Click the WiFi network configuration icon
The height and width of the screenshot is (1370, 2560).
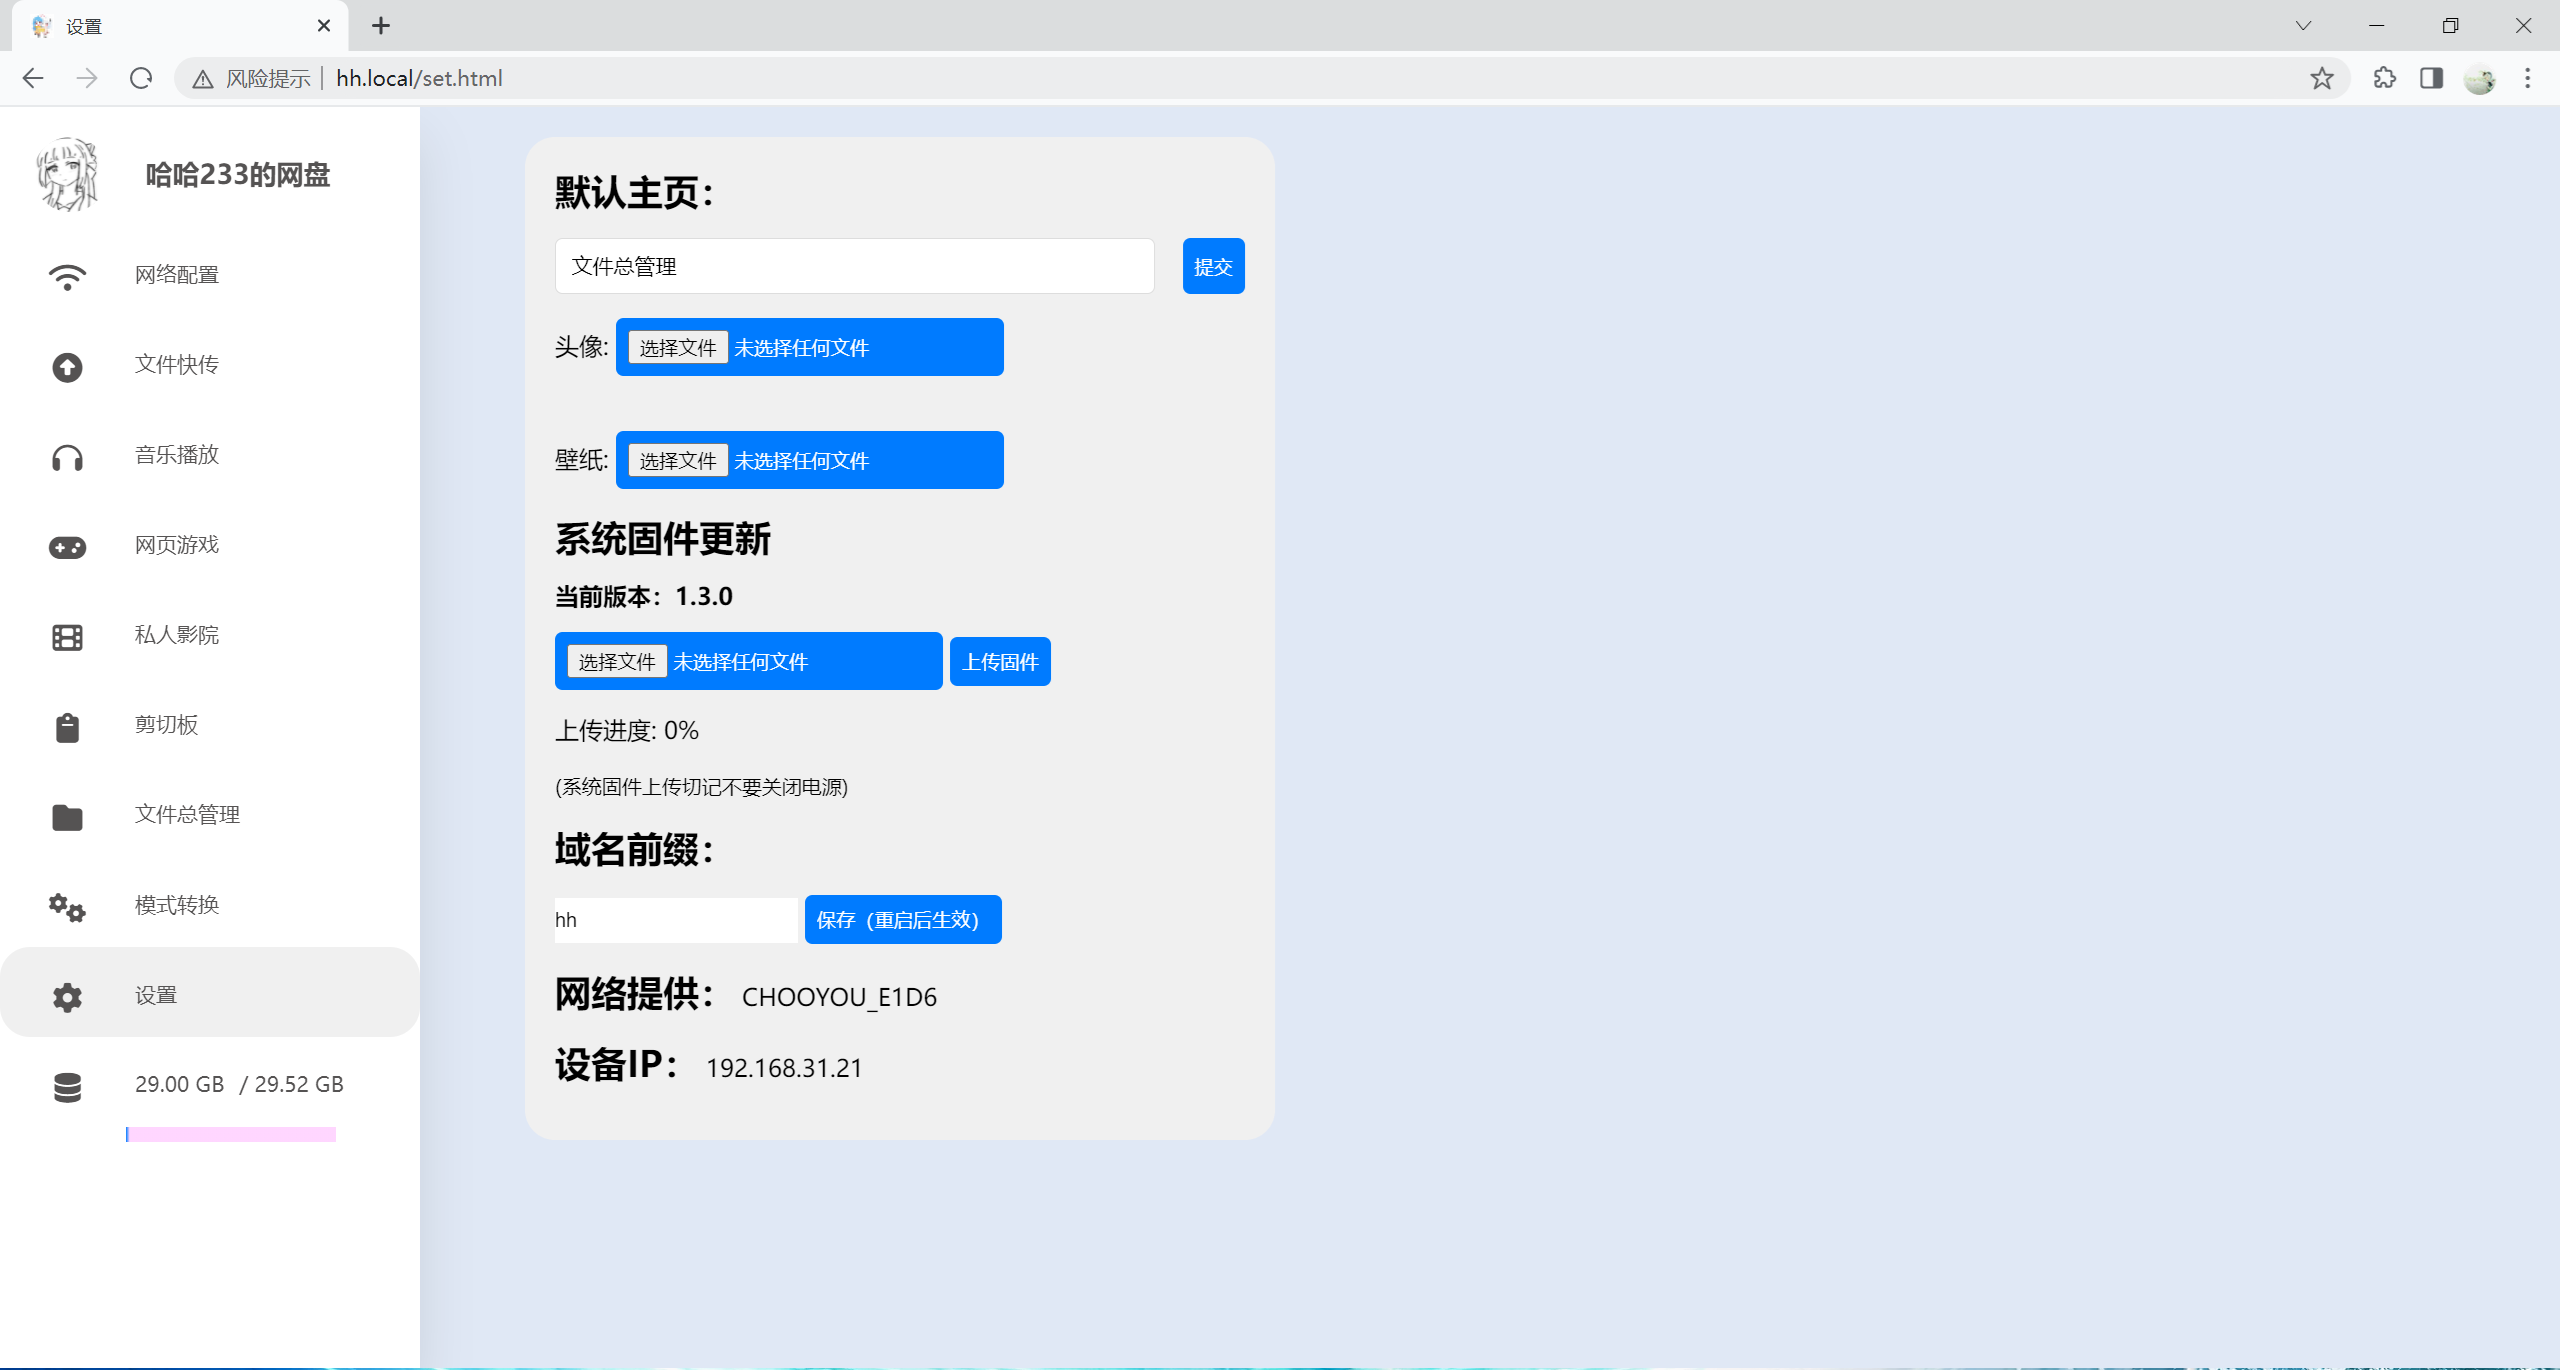[x=67, y=277]
